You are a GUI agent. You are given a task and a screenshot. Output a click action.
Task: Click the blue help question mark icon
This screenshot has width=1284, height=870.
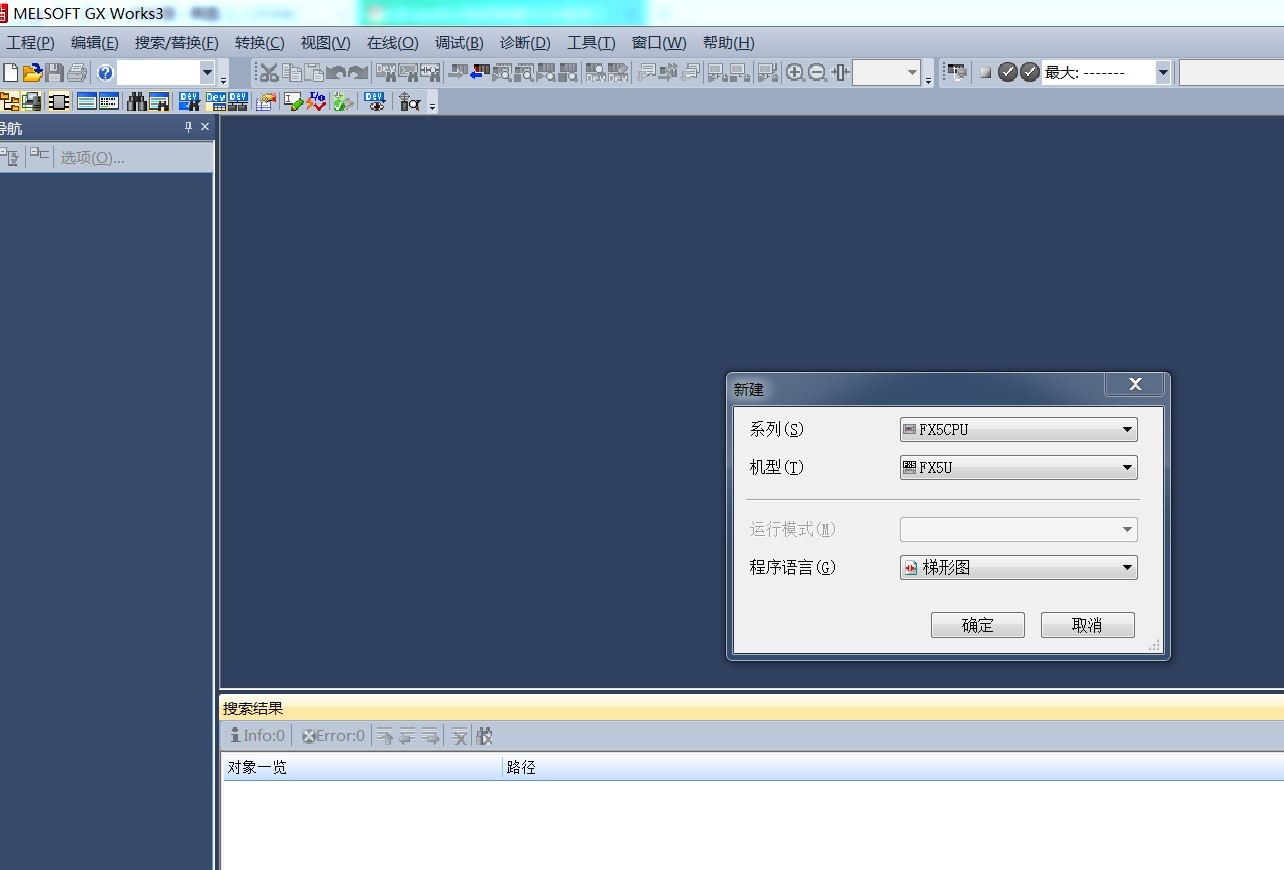pos(105,72)
